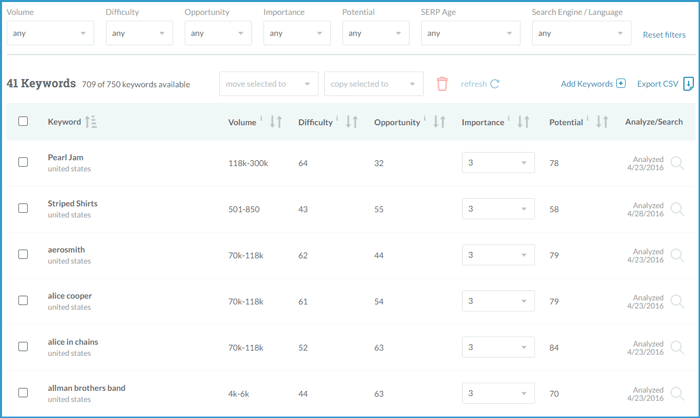700x418 pixels.
Task: Open the Volume filter dropdown
Action: [50, 33]
